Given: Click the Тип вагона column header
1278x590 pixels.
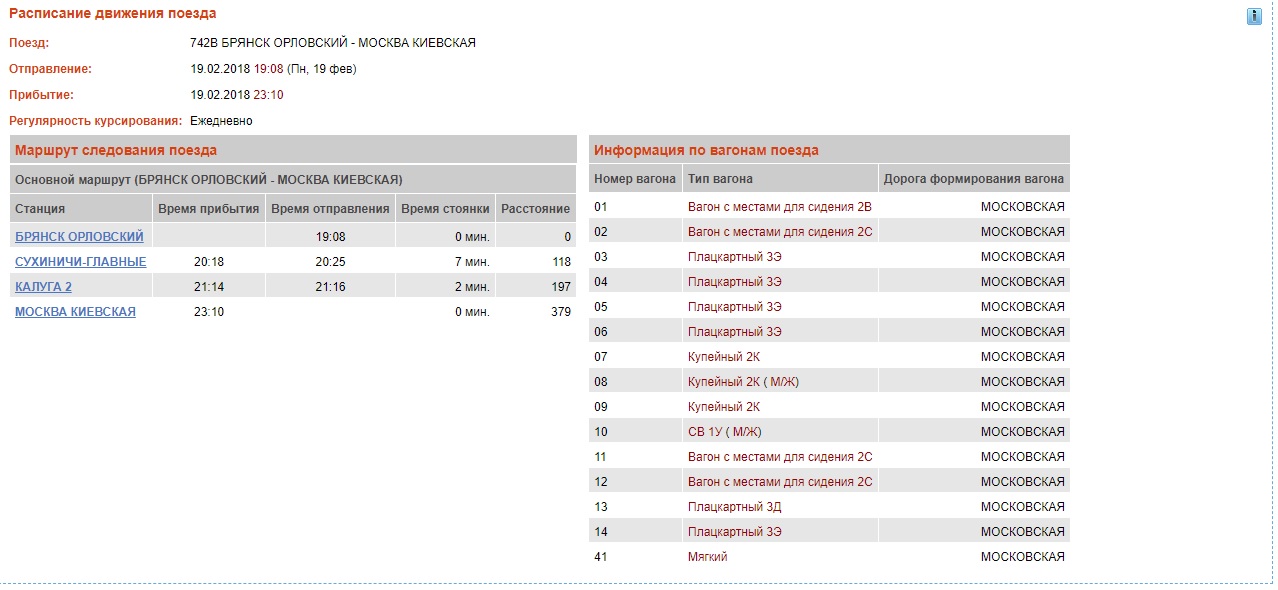Looking at the screenshot, I should coord(720,179).
